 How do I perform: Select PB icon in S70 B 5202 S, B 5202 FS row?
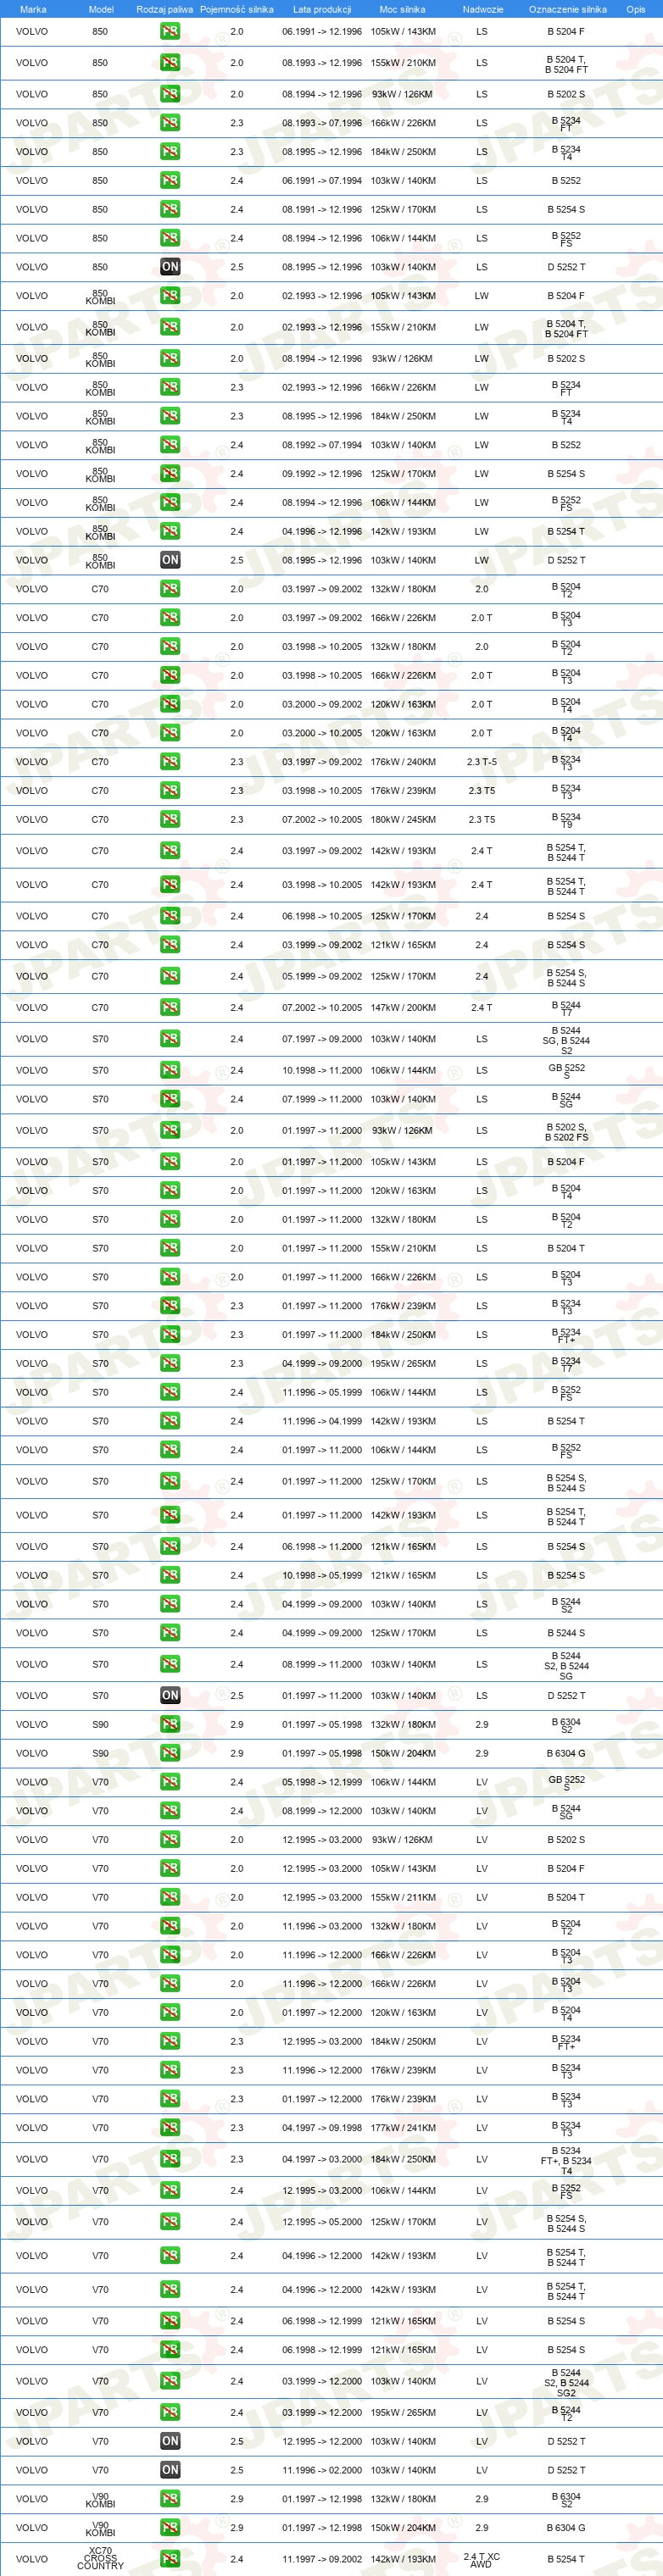tap(170, 1130)
